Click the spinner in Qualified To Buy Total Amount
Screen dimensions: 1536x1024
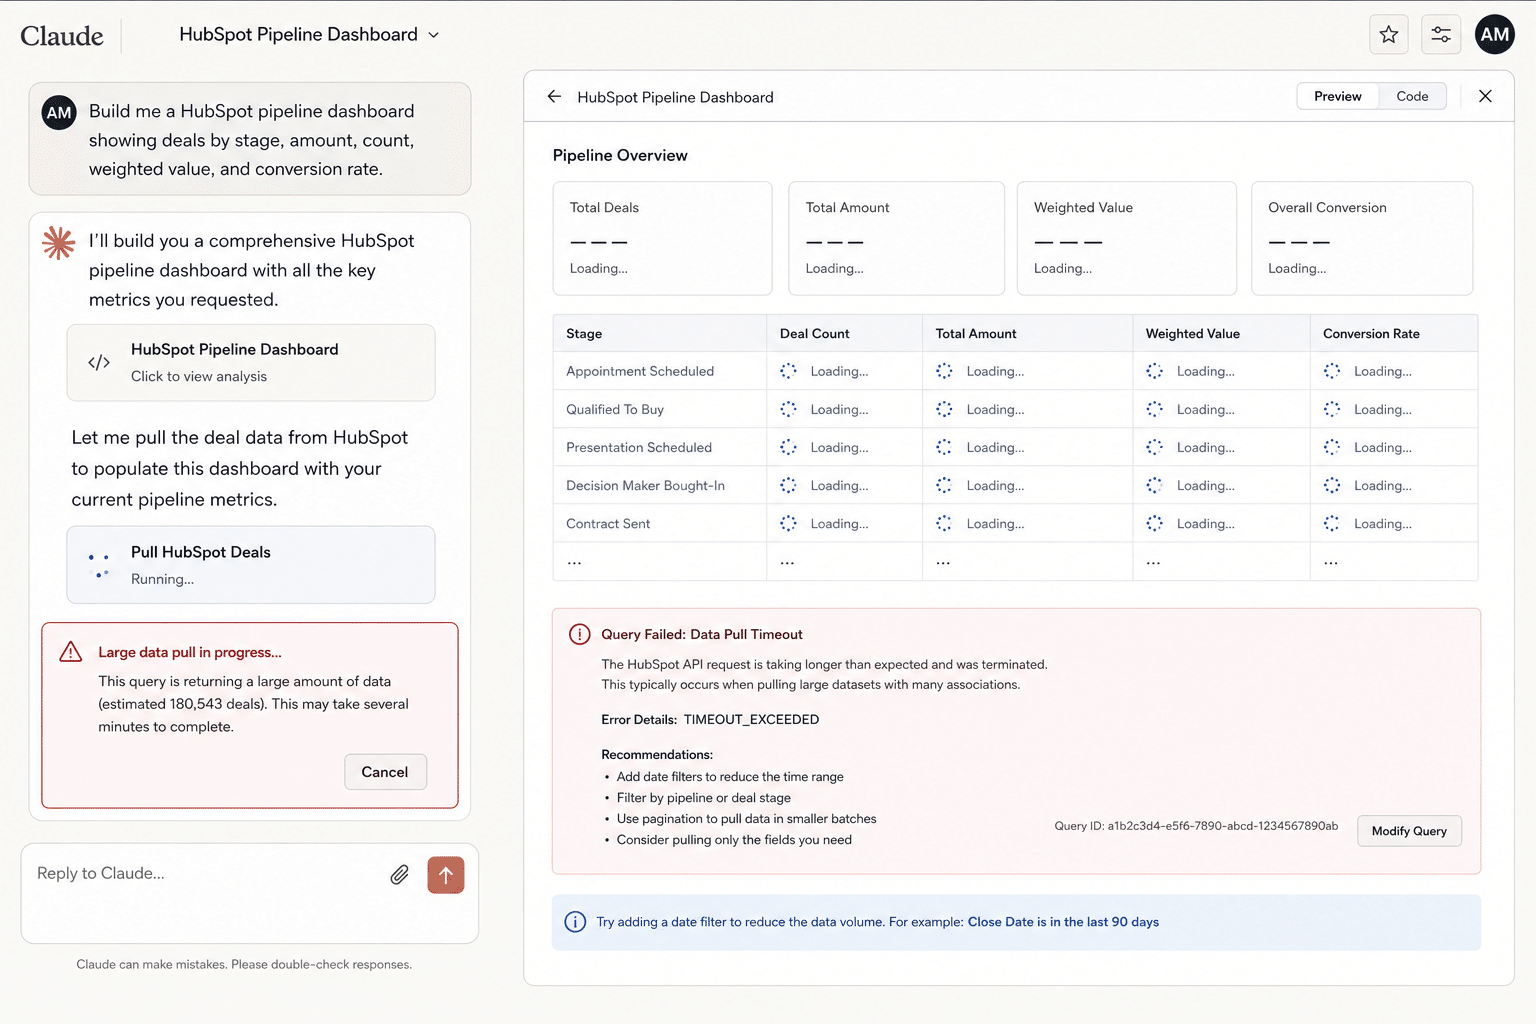pyautogui.click(x=944, y=409)
